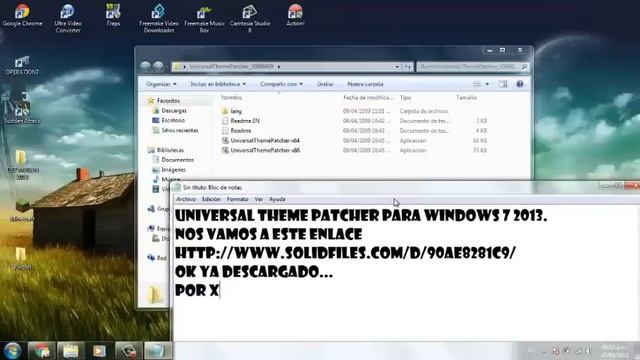Open the Windows Start button
Screen dimensions: 640x360
[x=13, y=351]
